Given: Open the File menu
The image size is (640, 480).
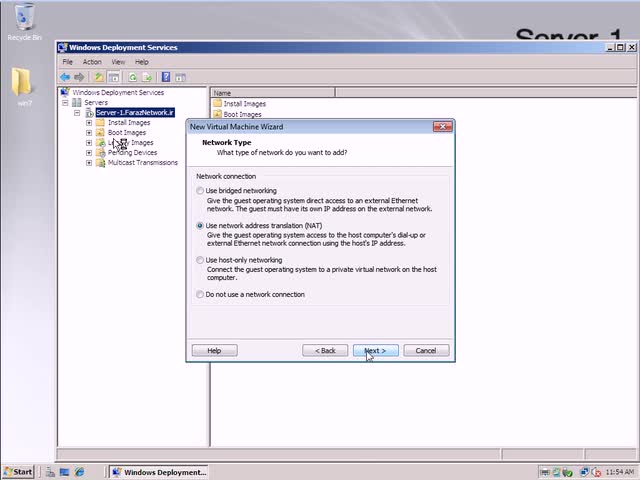Looking at the screenshot, I should (67, 62).
